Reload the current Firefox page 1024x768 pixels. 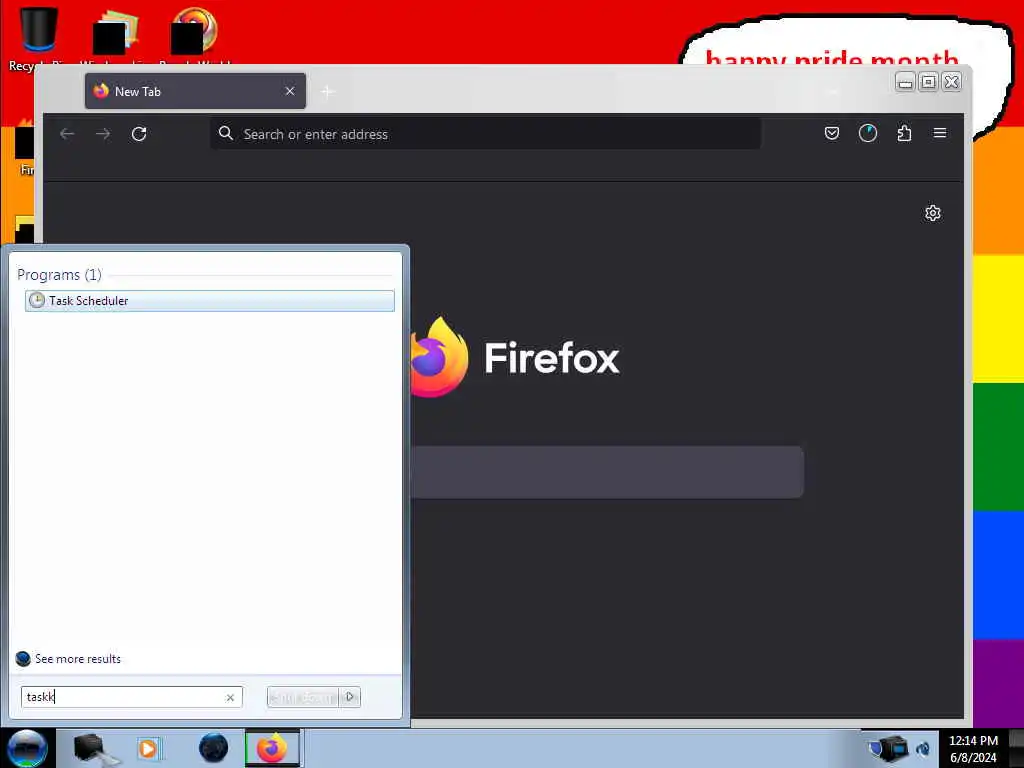tap(139, 134)
